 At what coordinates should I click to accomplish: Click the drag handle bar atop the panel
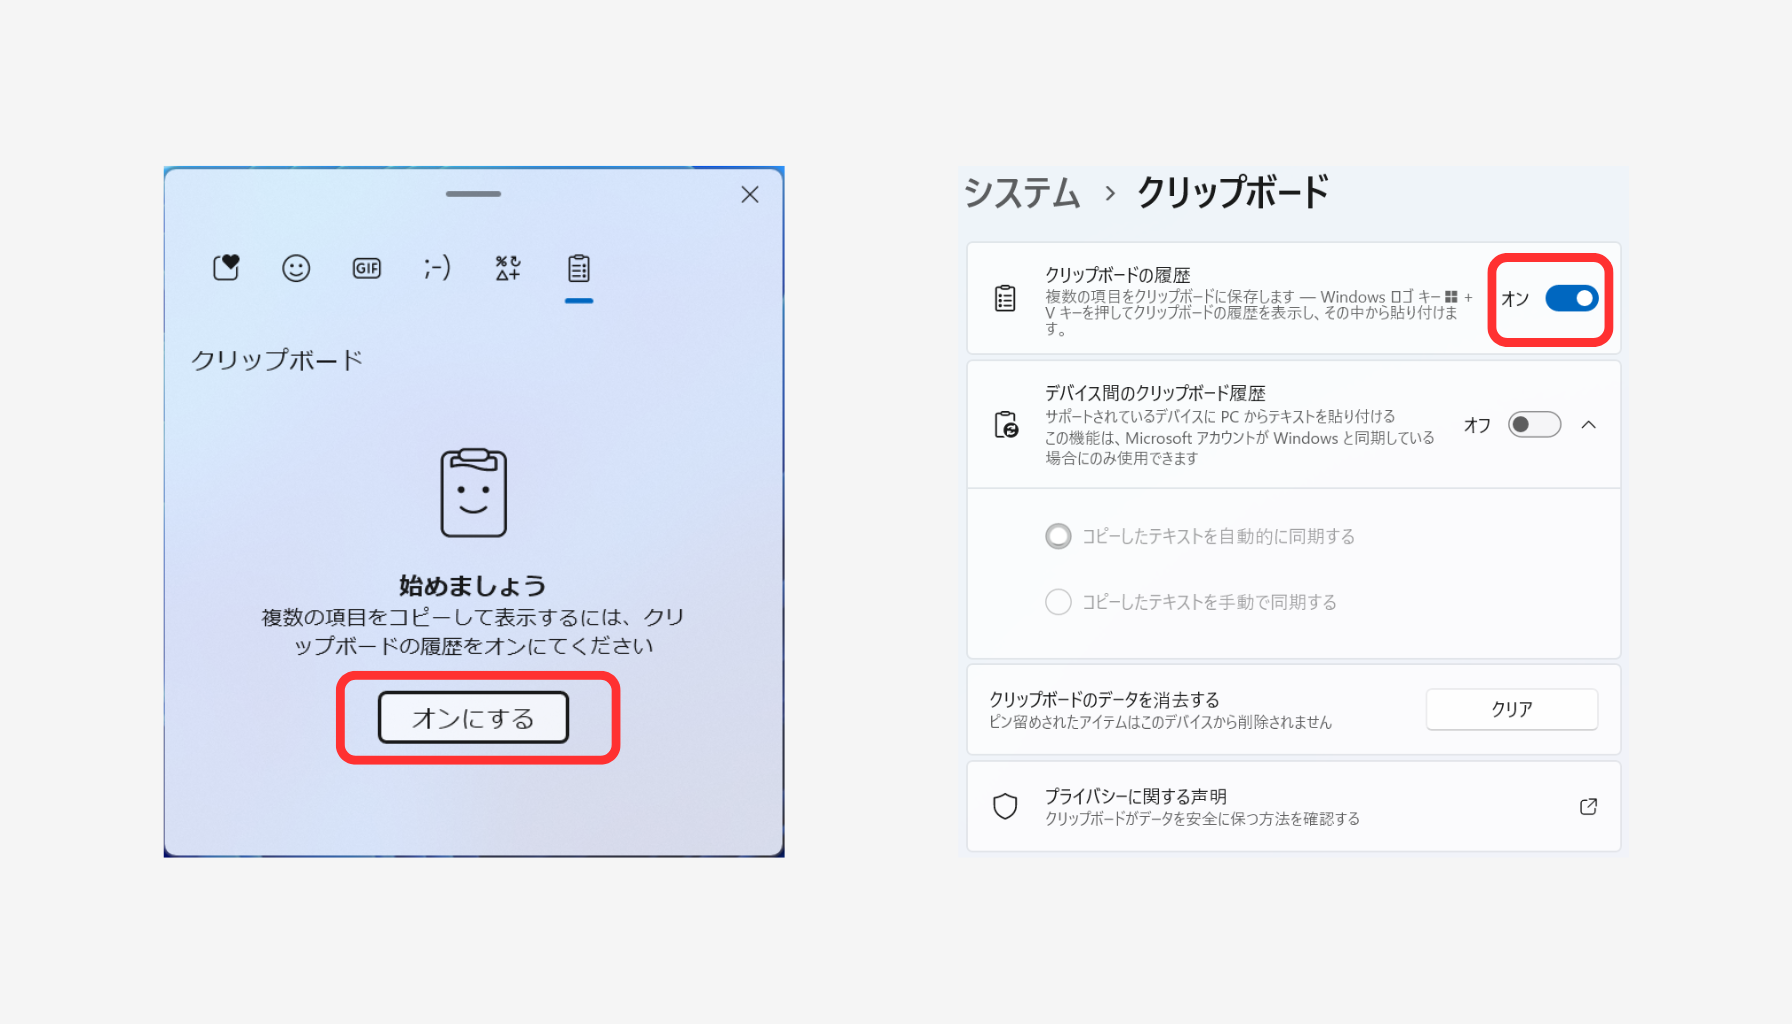[x=473, y=194]
